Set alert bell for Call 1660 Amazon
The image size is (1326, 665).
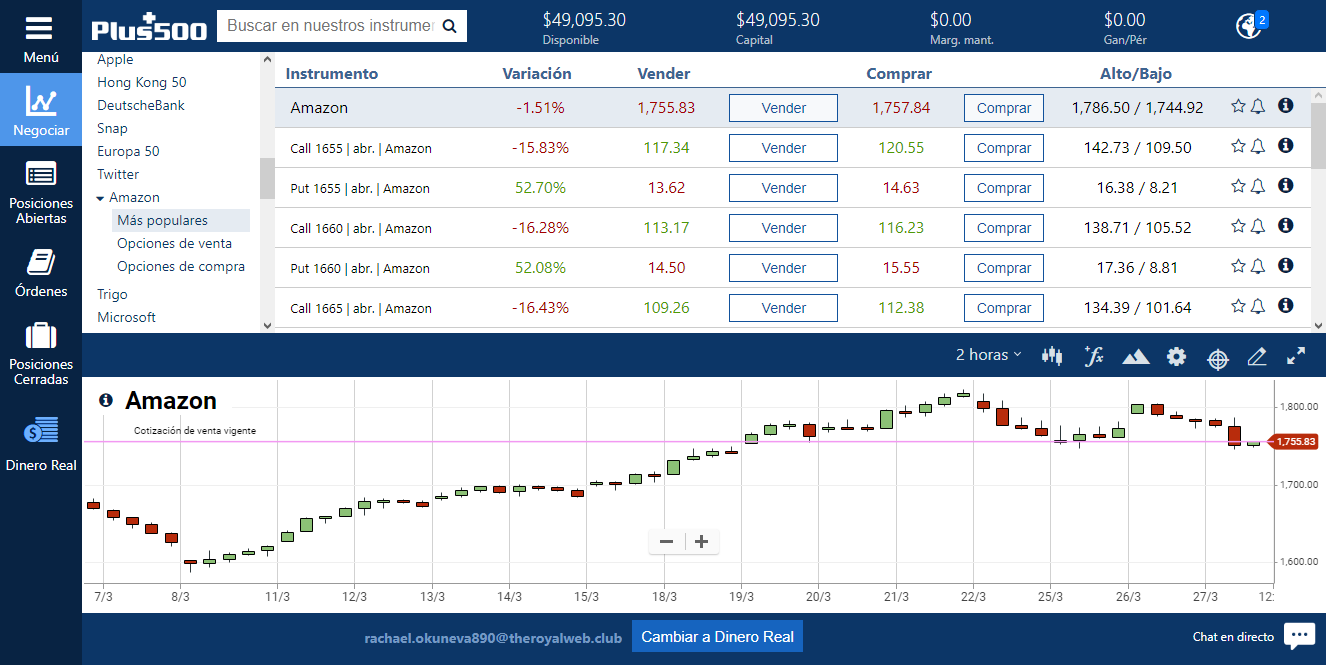tap(1258, 226)
